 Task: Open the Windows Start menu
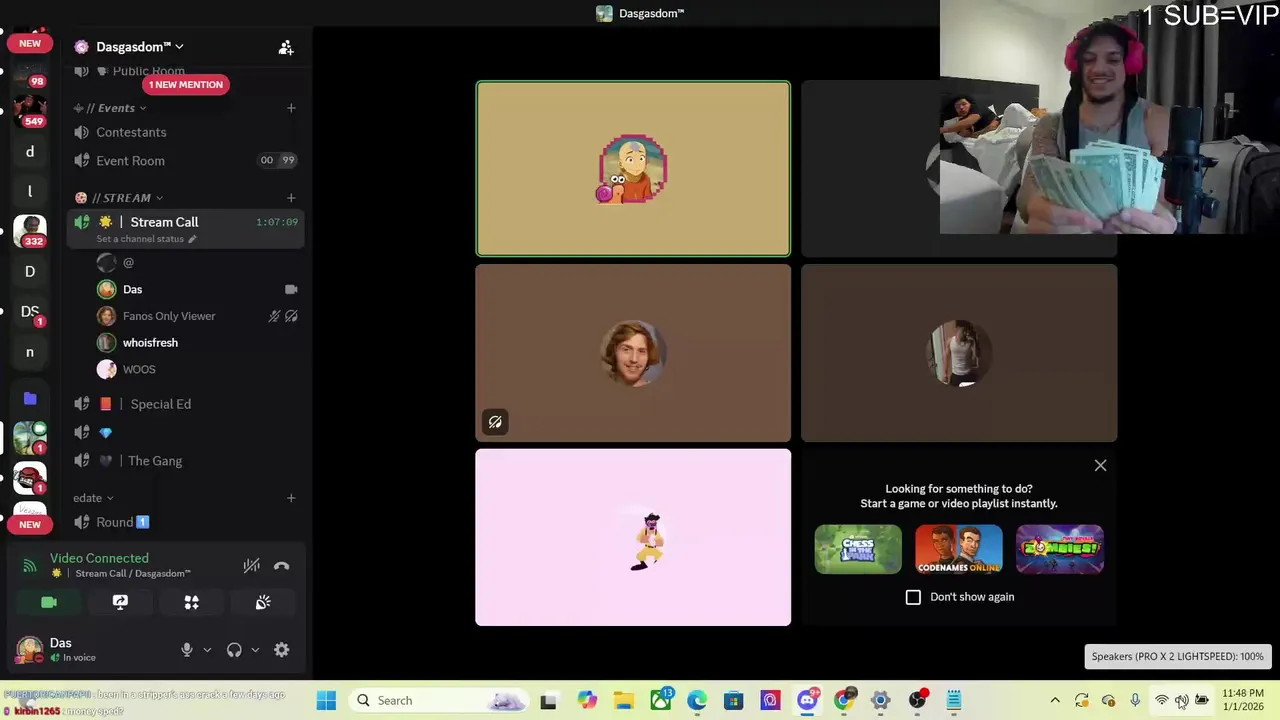pos(326,701)
